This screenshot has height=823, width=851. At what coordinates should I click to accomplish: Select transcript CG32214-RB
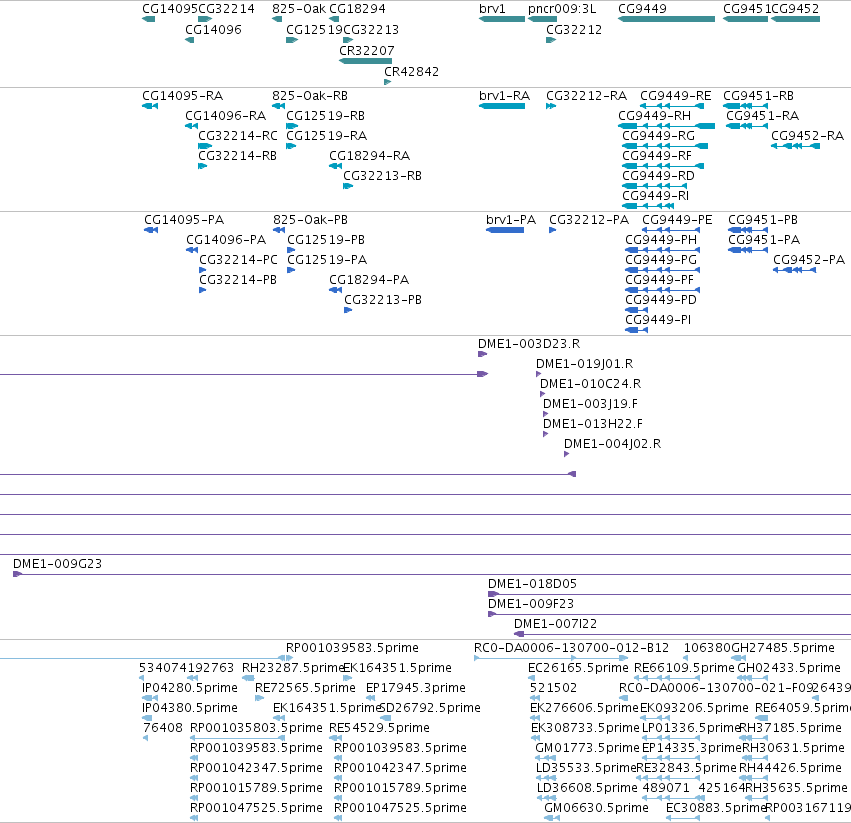(237, 156)
